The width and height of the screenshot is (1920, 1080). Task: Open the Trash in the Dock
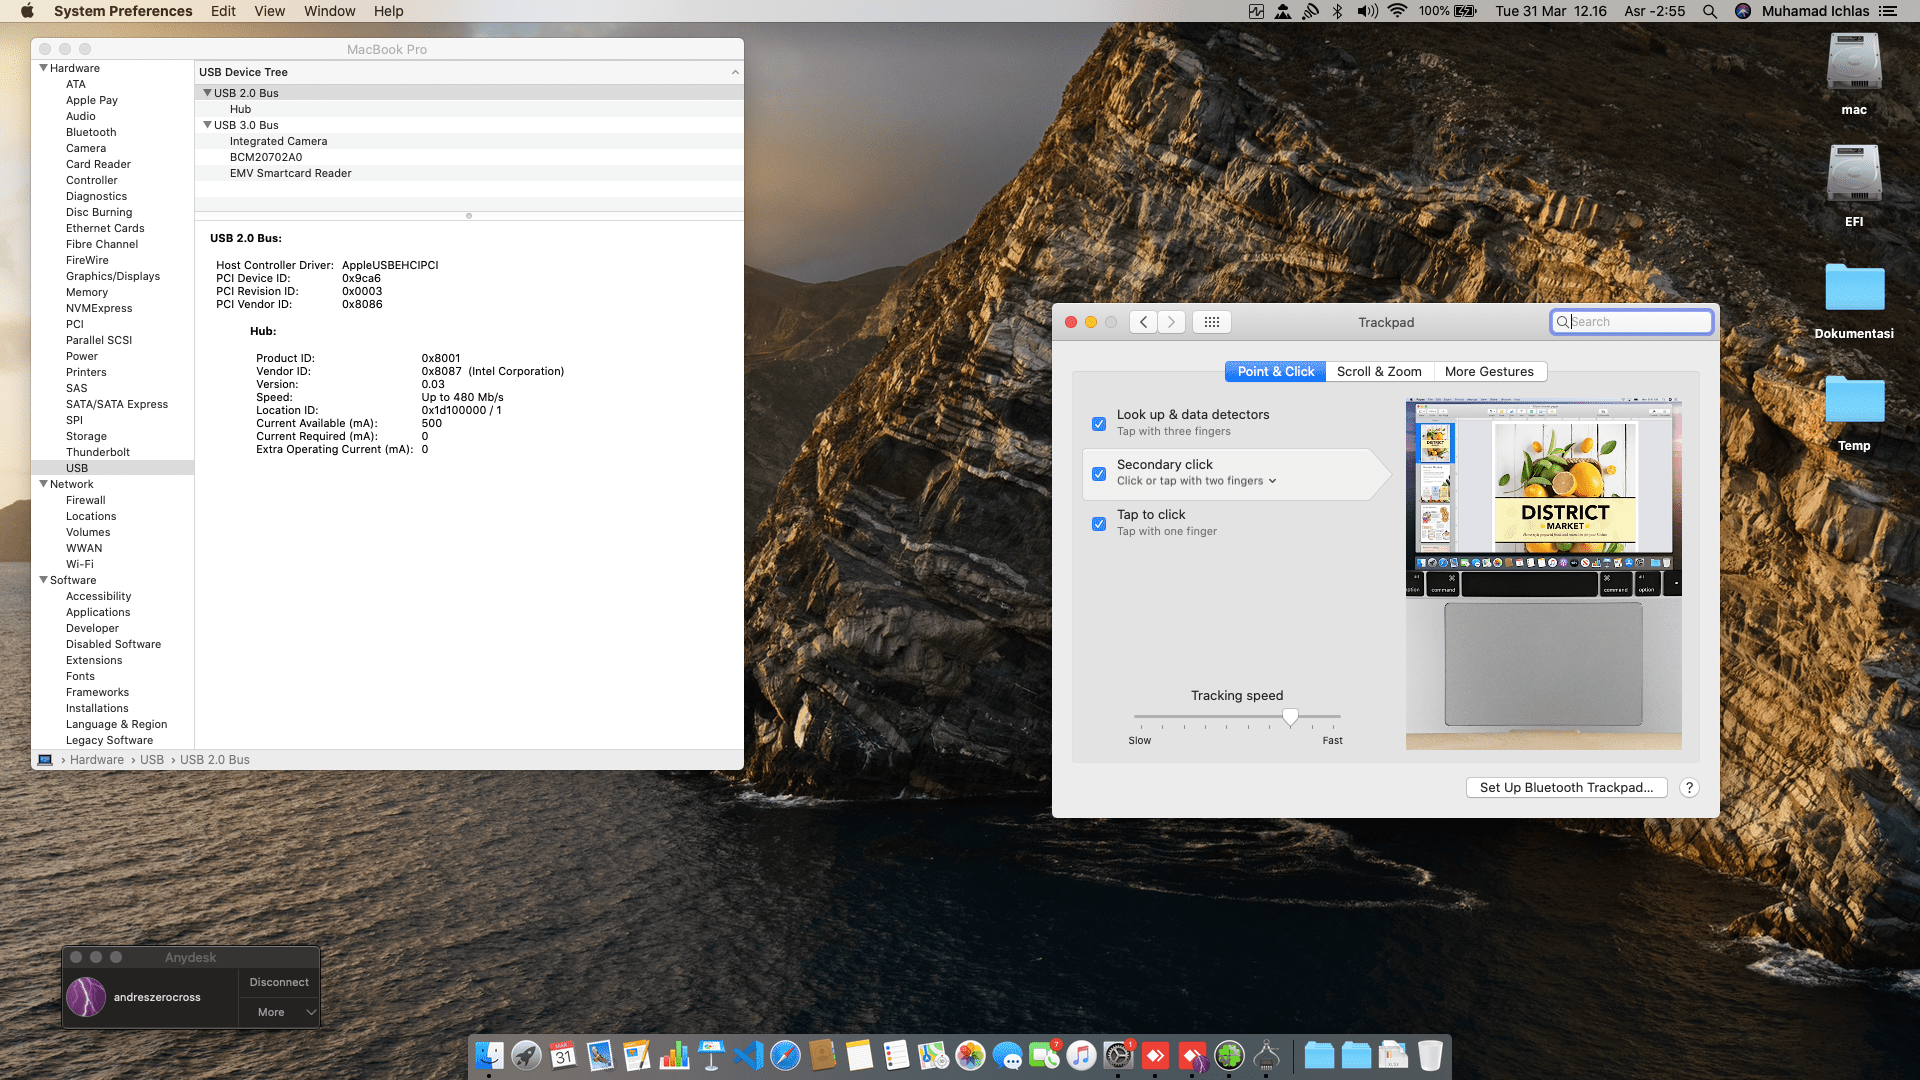pos(1430,1056)
